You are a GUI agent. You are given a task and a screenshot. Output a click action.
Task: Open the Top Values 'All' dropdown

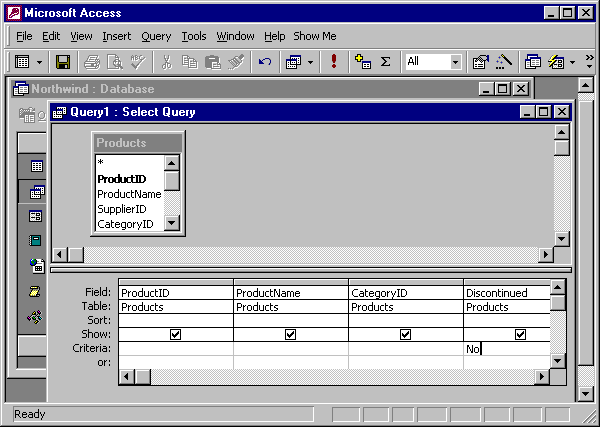coord(455,62)
